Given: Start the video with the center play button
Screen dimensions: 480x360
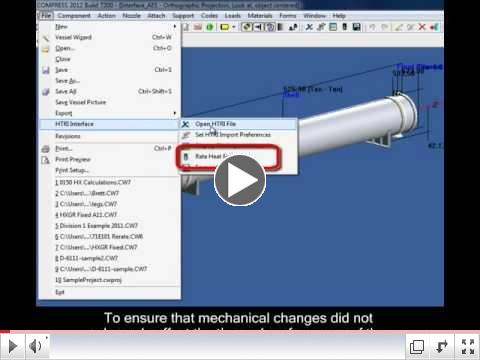Looking at the screenshot, I should pos(240,180).
